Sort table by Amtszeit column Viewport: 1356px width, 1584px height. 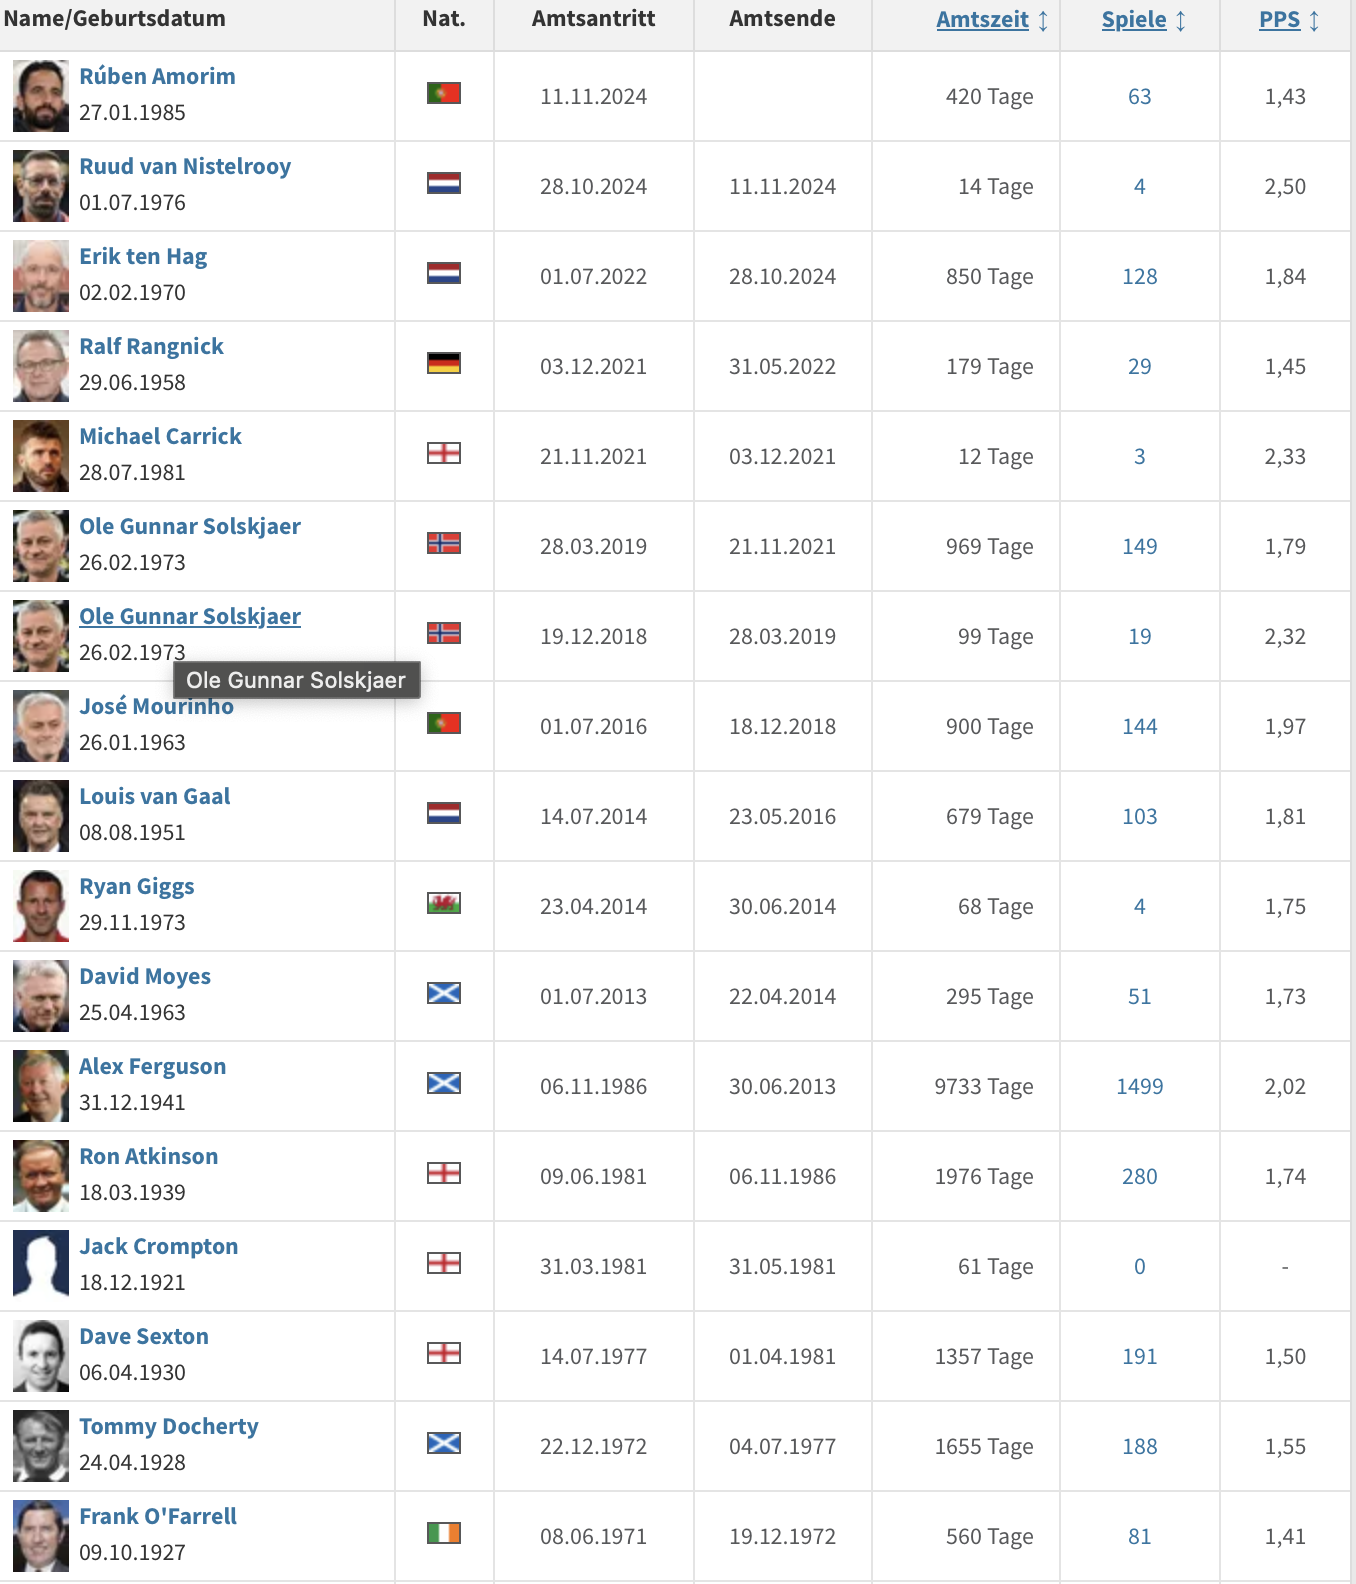pos(982,20)
